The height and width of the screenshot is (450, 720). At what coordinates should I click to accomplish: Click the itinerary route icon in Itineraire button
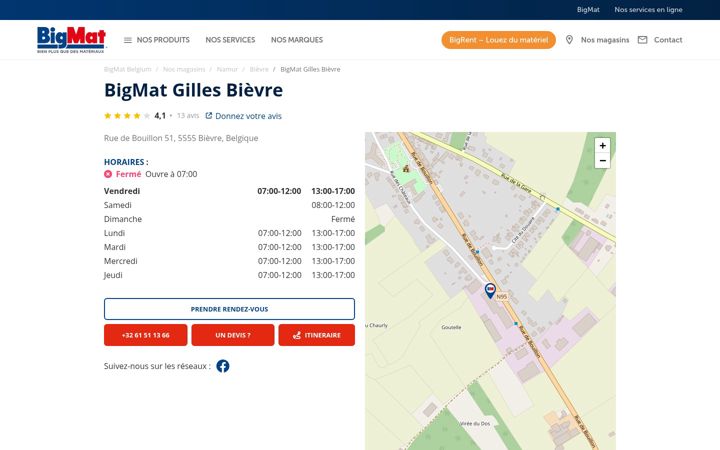(297, 335)
